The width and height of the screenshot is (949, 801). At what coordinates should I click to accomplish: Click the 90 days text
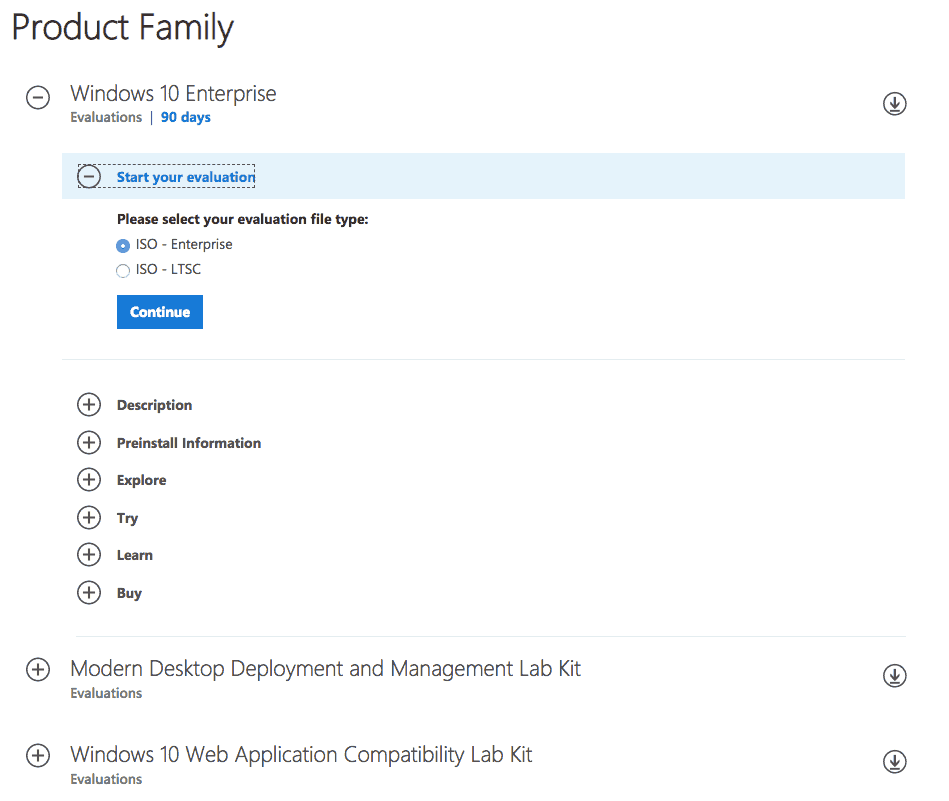186,117
